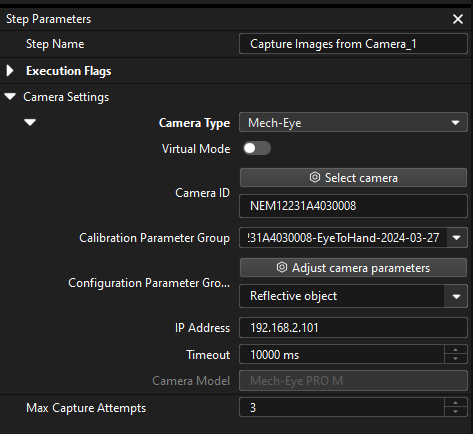473x434 pixels.
Task: Click the Step Name label
Action: point(55,44)
